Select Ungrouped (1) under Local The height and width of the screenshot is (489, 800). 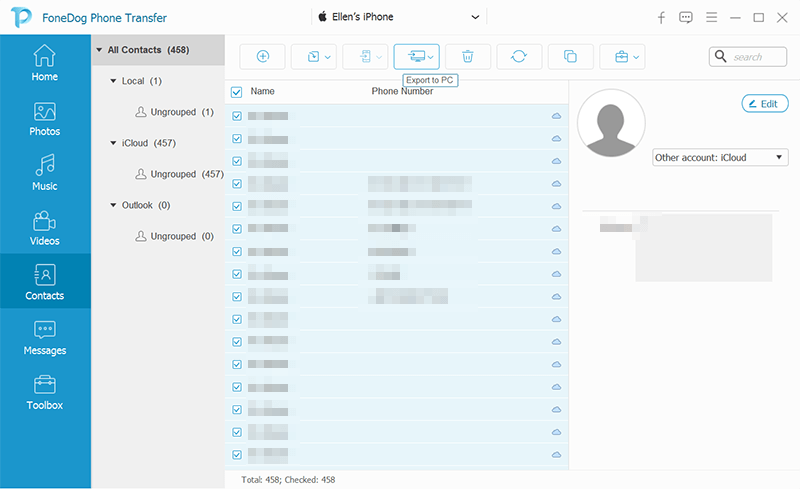174,112
